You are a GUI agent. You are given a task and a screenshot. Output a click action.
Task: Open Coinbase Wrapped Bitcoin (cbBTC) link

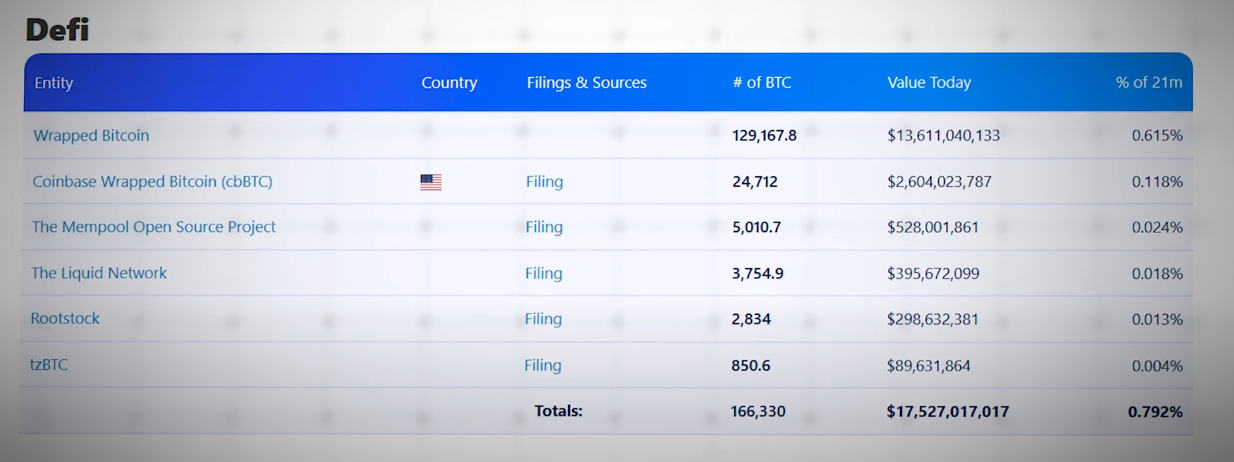152,181
